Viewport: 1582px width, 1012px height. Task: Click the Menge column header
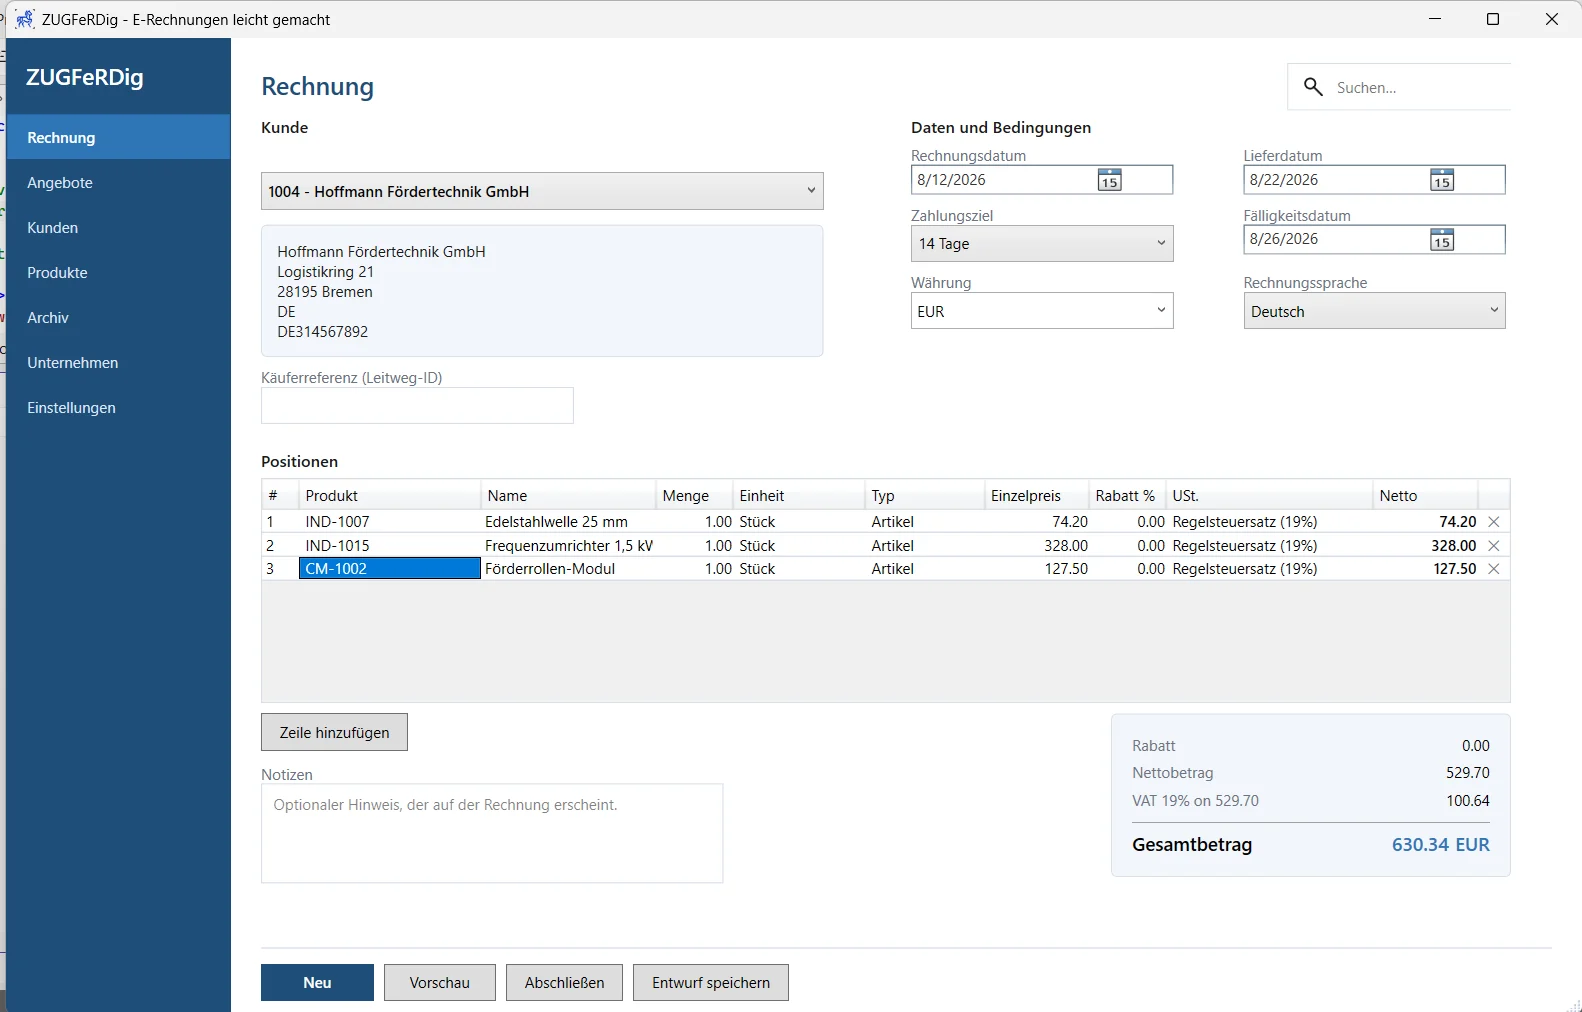694,495
